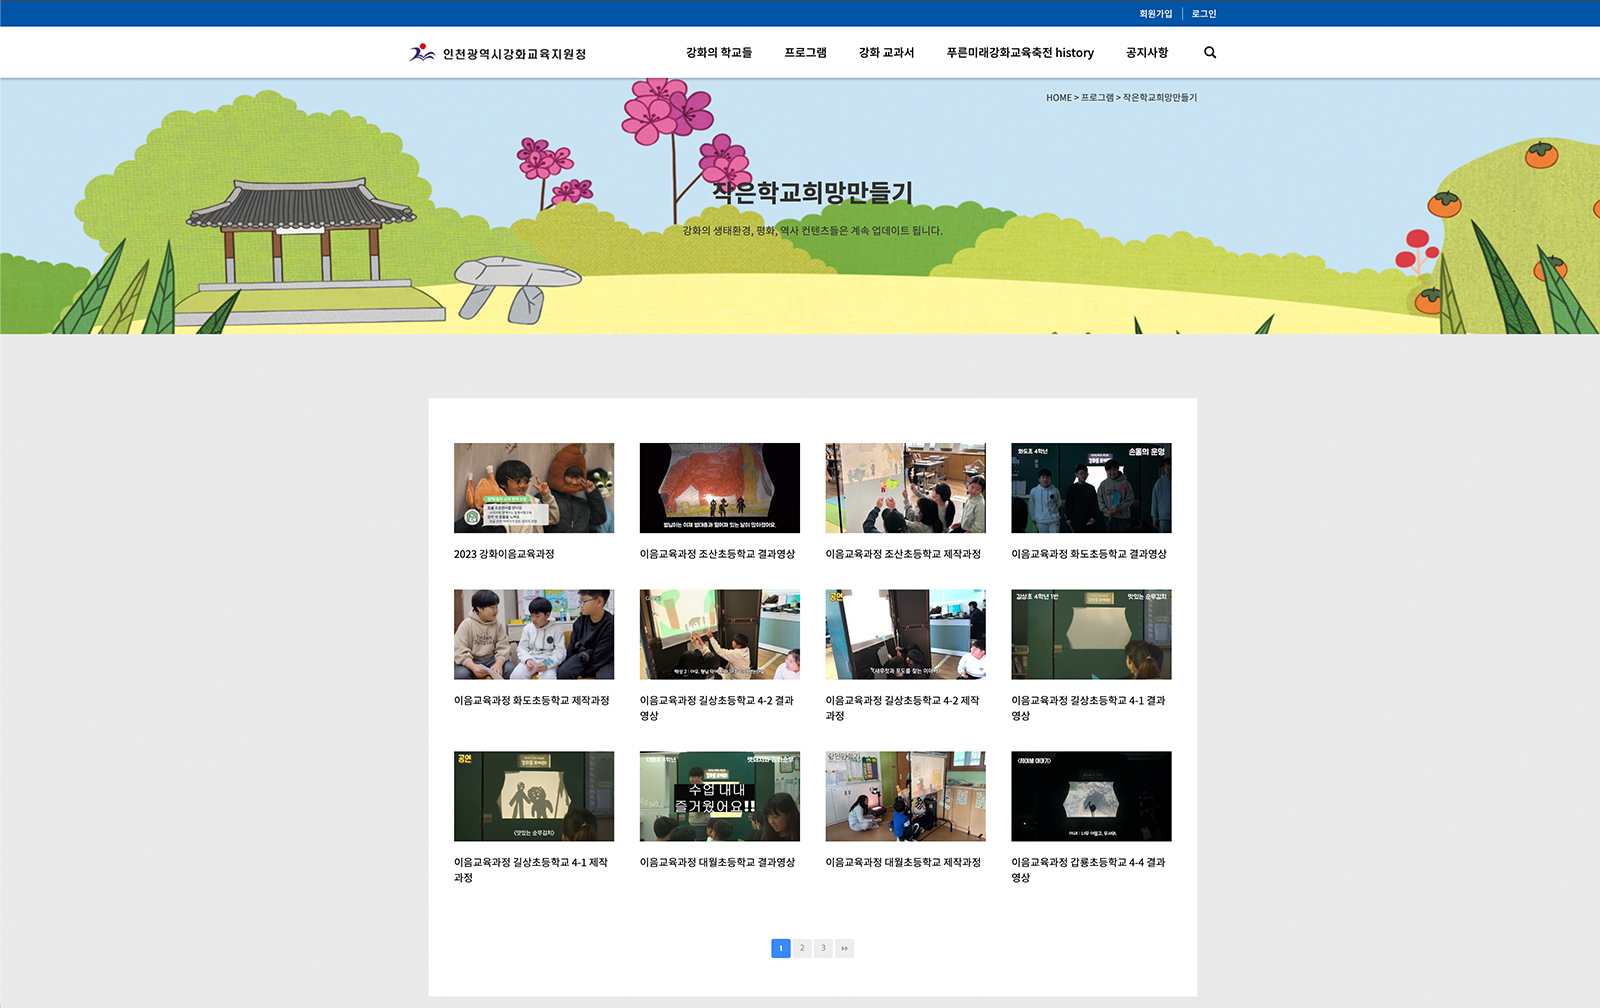1600x1008 pixels.
Task: Click 회원가입 link
Action: [x=1155, y=14]
